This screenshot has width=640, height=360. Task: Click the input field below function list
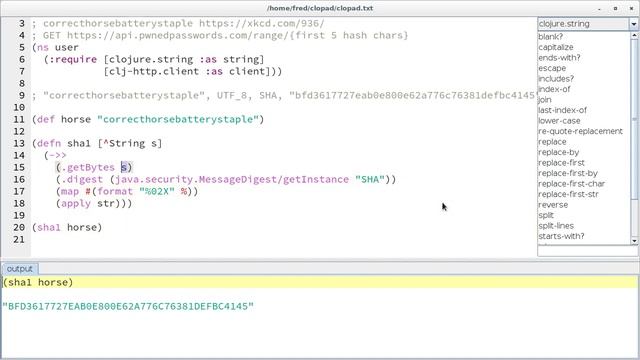pos(588,251)
